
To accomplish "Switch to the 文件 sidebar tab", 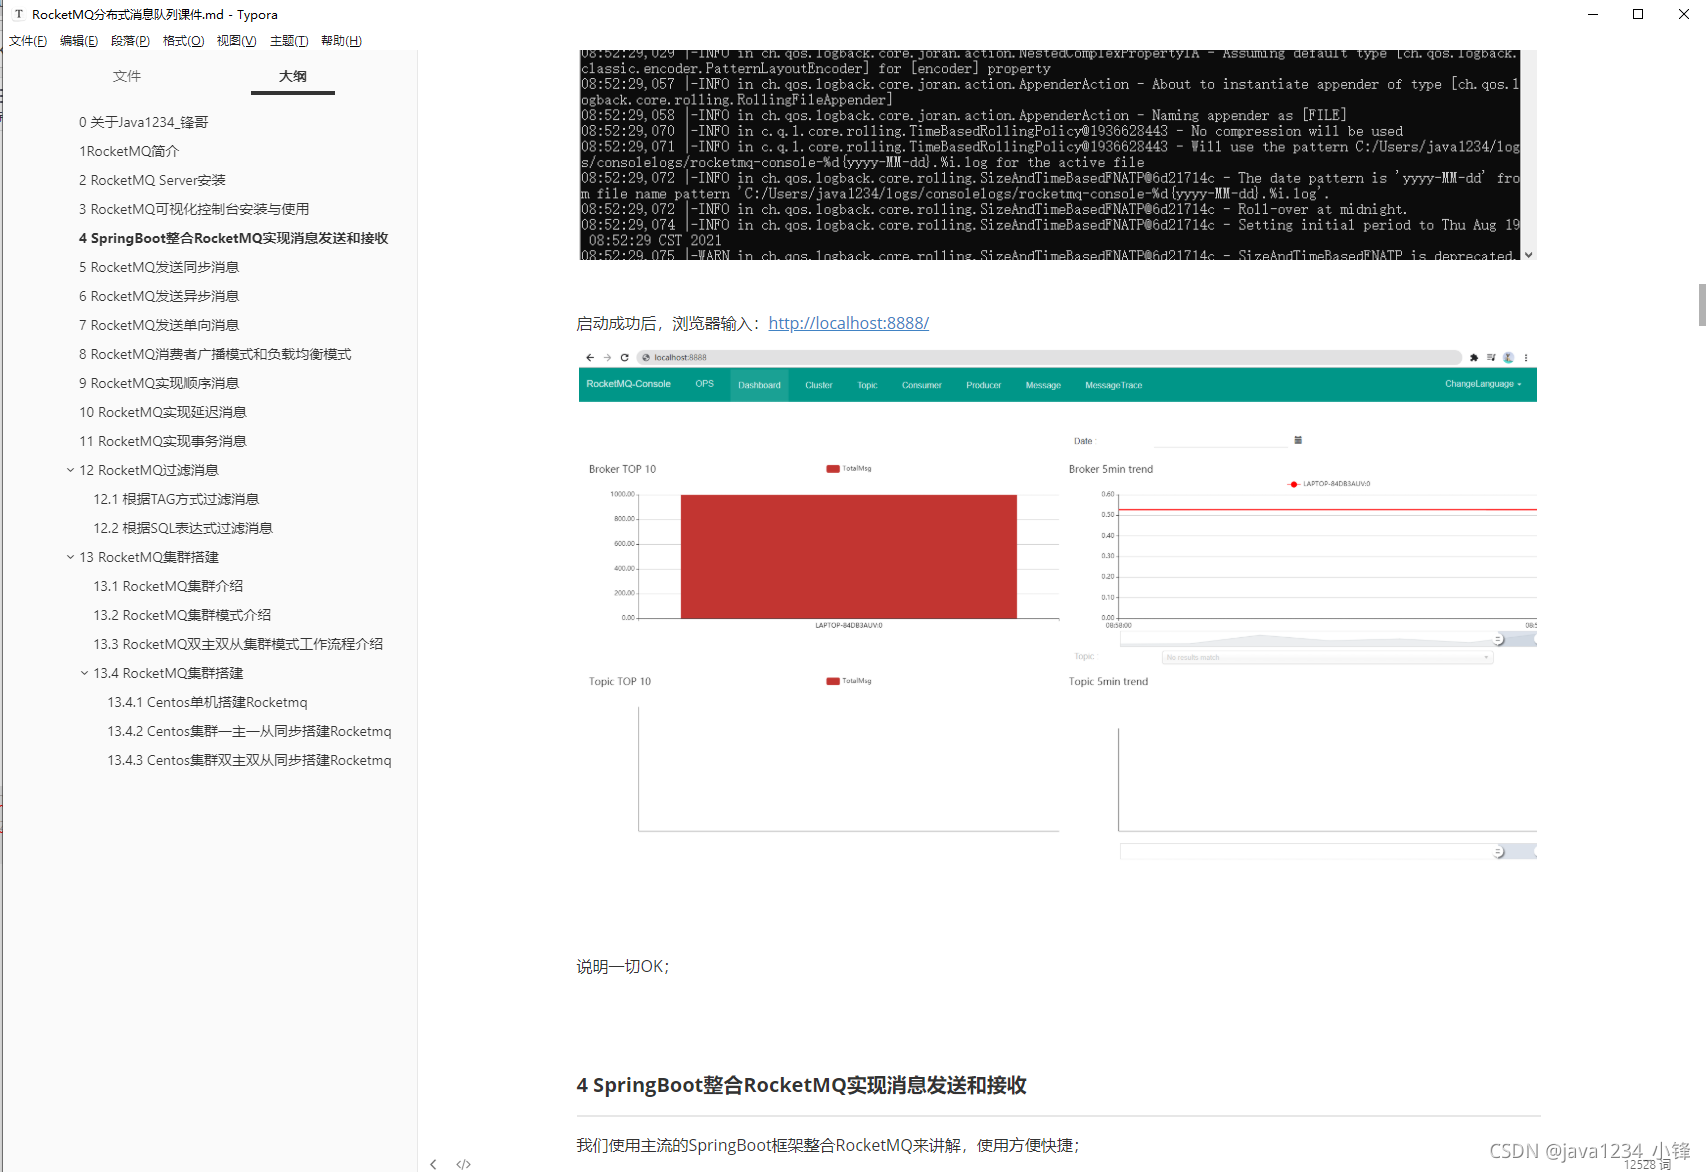I will [127, 76].
